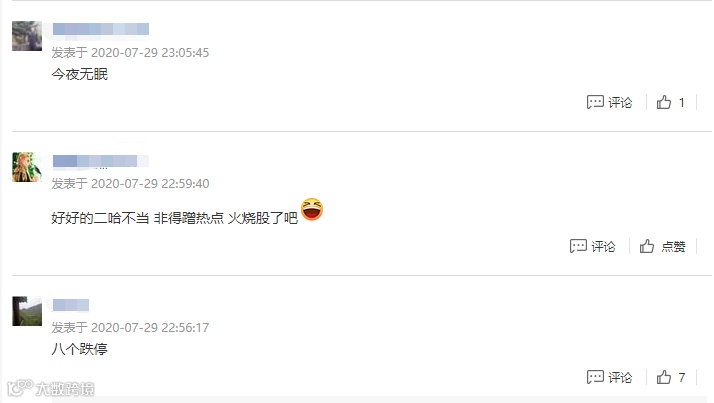Click the 大数跨境 watermark logo

[x=51, y=388]
